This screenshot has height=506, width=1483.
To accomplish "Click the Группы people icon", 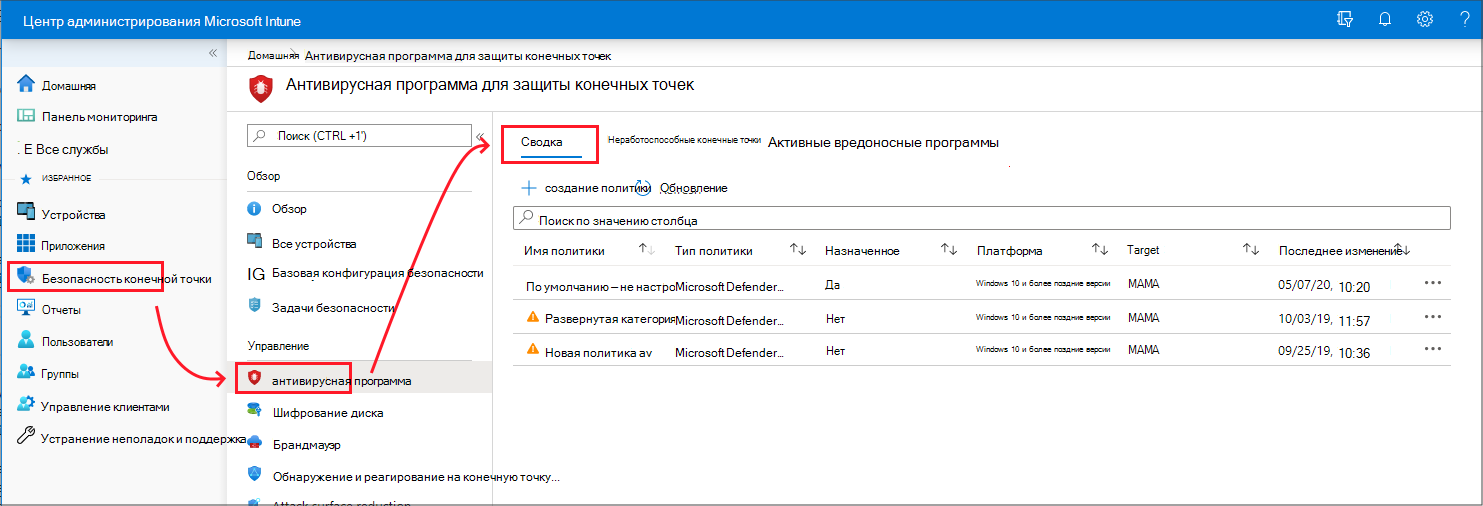I will coord(27,373).
